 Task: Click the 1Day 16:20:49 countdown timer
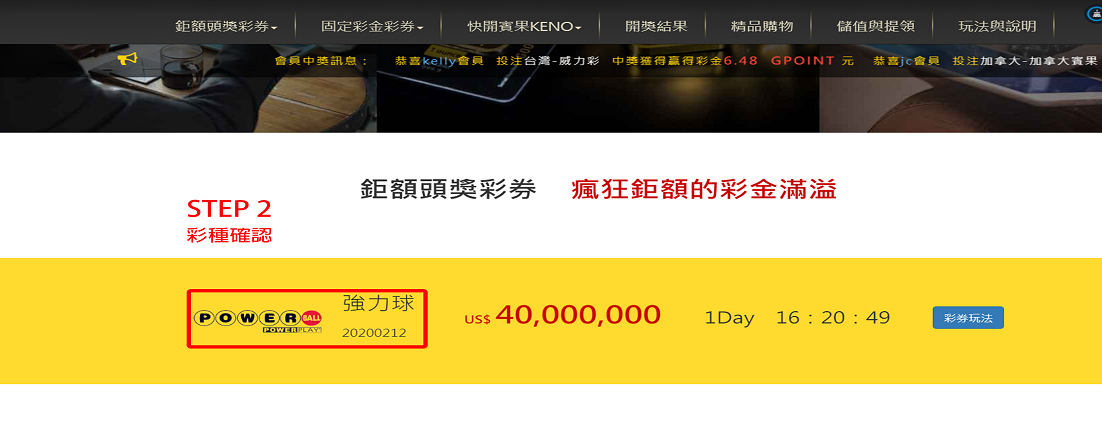click(798, 318)
